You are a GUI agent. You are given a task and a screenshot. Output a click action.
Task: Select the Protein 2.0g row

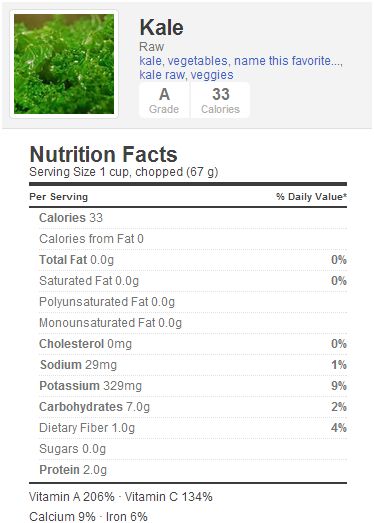pos(193,470)
